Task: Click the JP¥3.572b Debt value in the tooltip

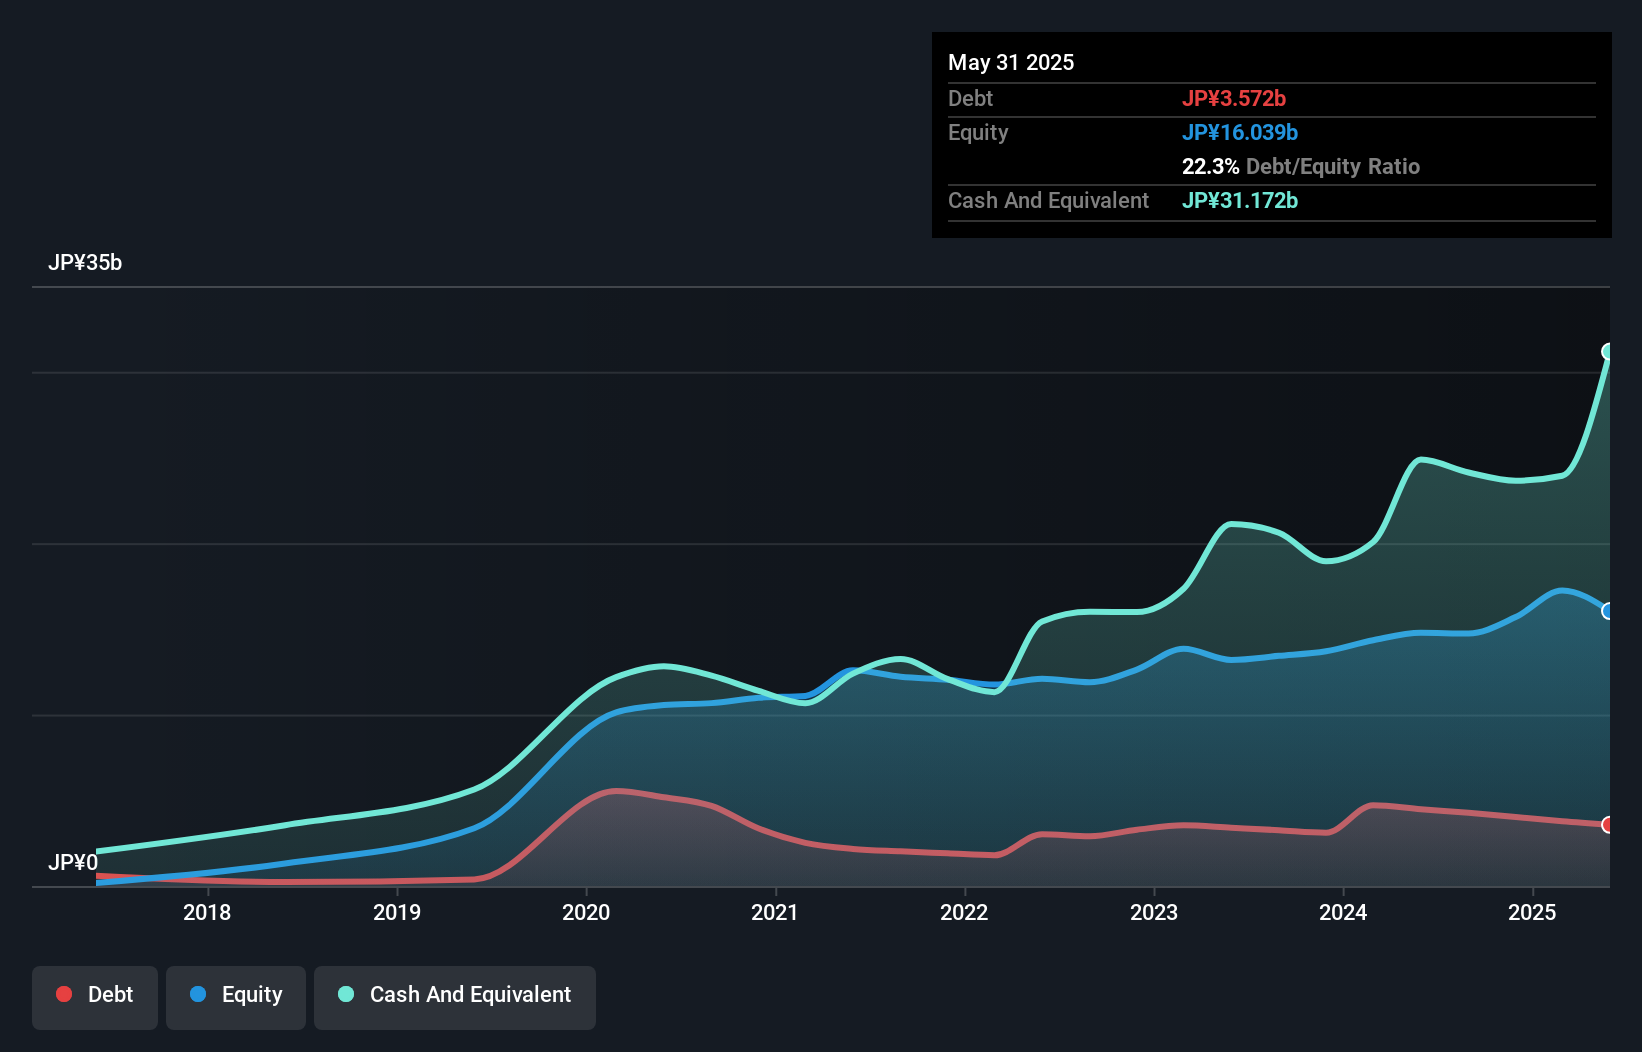Action: [1235, 98]
